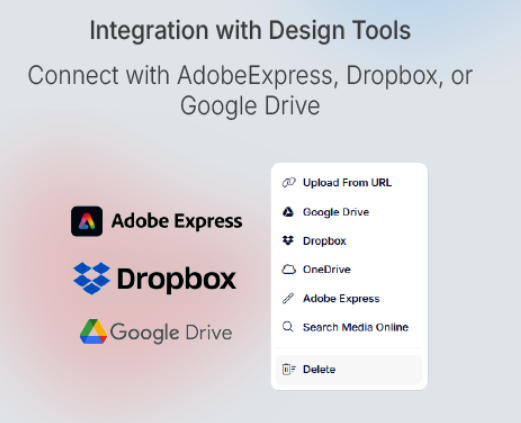Screen dimensions: 521x423
Task: Click the Dropbox icon in the menu
Action: (x=288, y=241)
